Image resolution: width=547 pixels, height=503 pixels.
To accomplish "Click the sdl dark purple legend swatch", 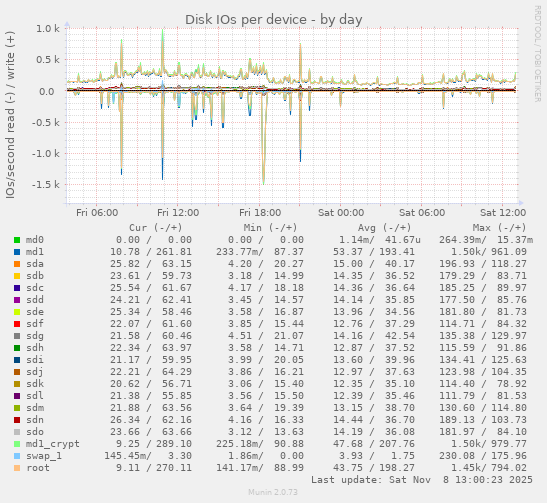I will coord(17,396).
